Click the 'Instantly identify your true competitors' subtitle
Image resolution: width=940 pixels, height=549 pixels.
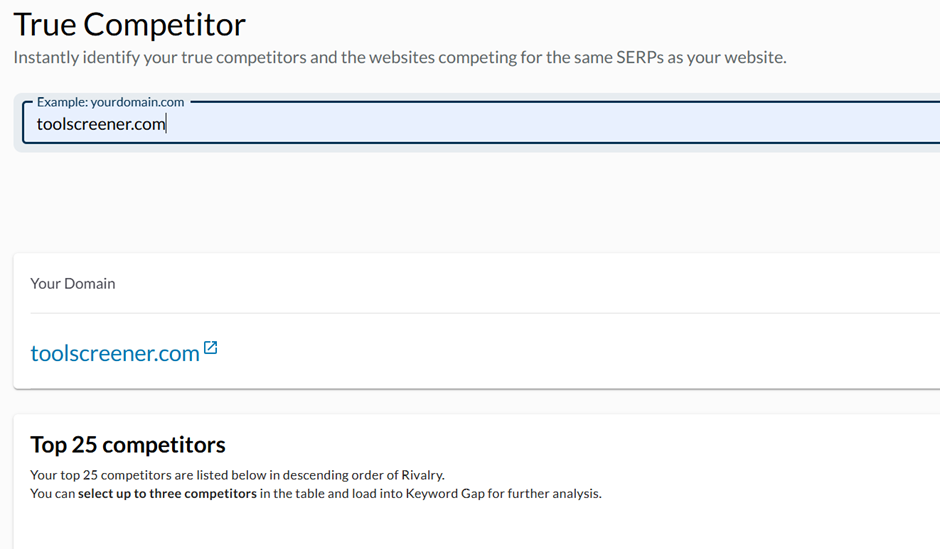[x=400, y=58]
